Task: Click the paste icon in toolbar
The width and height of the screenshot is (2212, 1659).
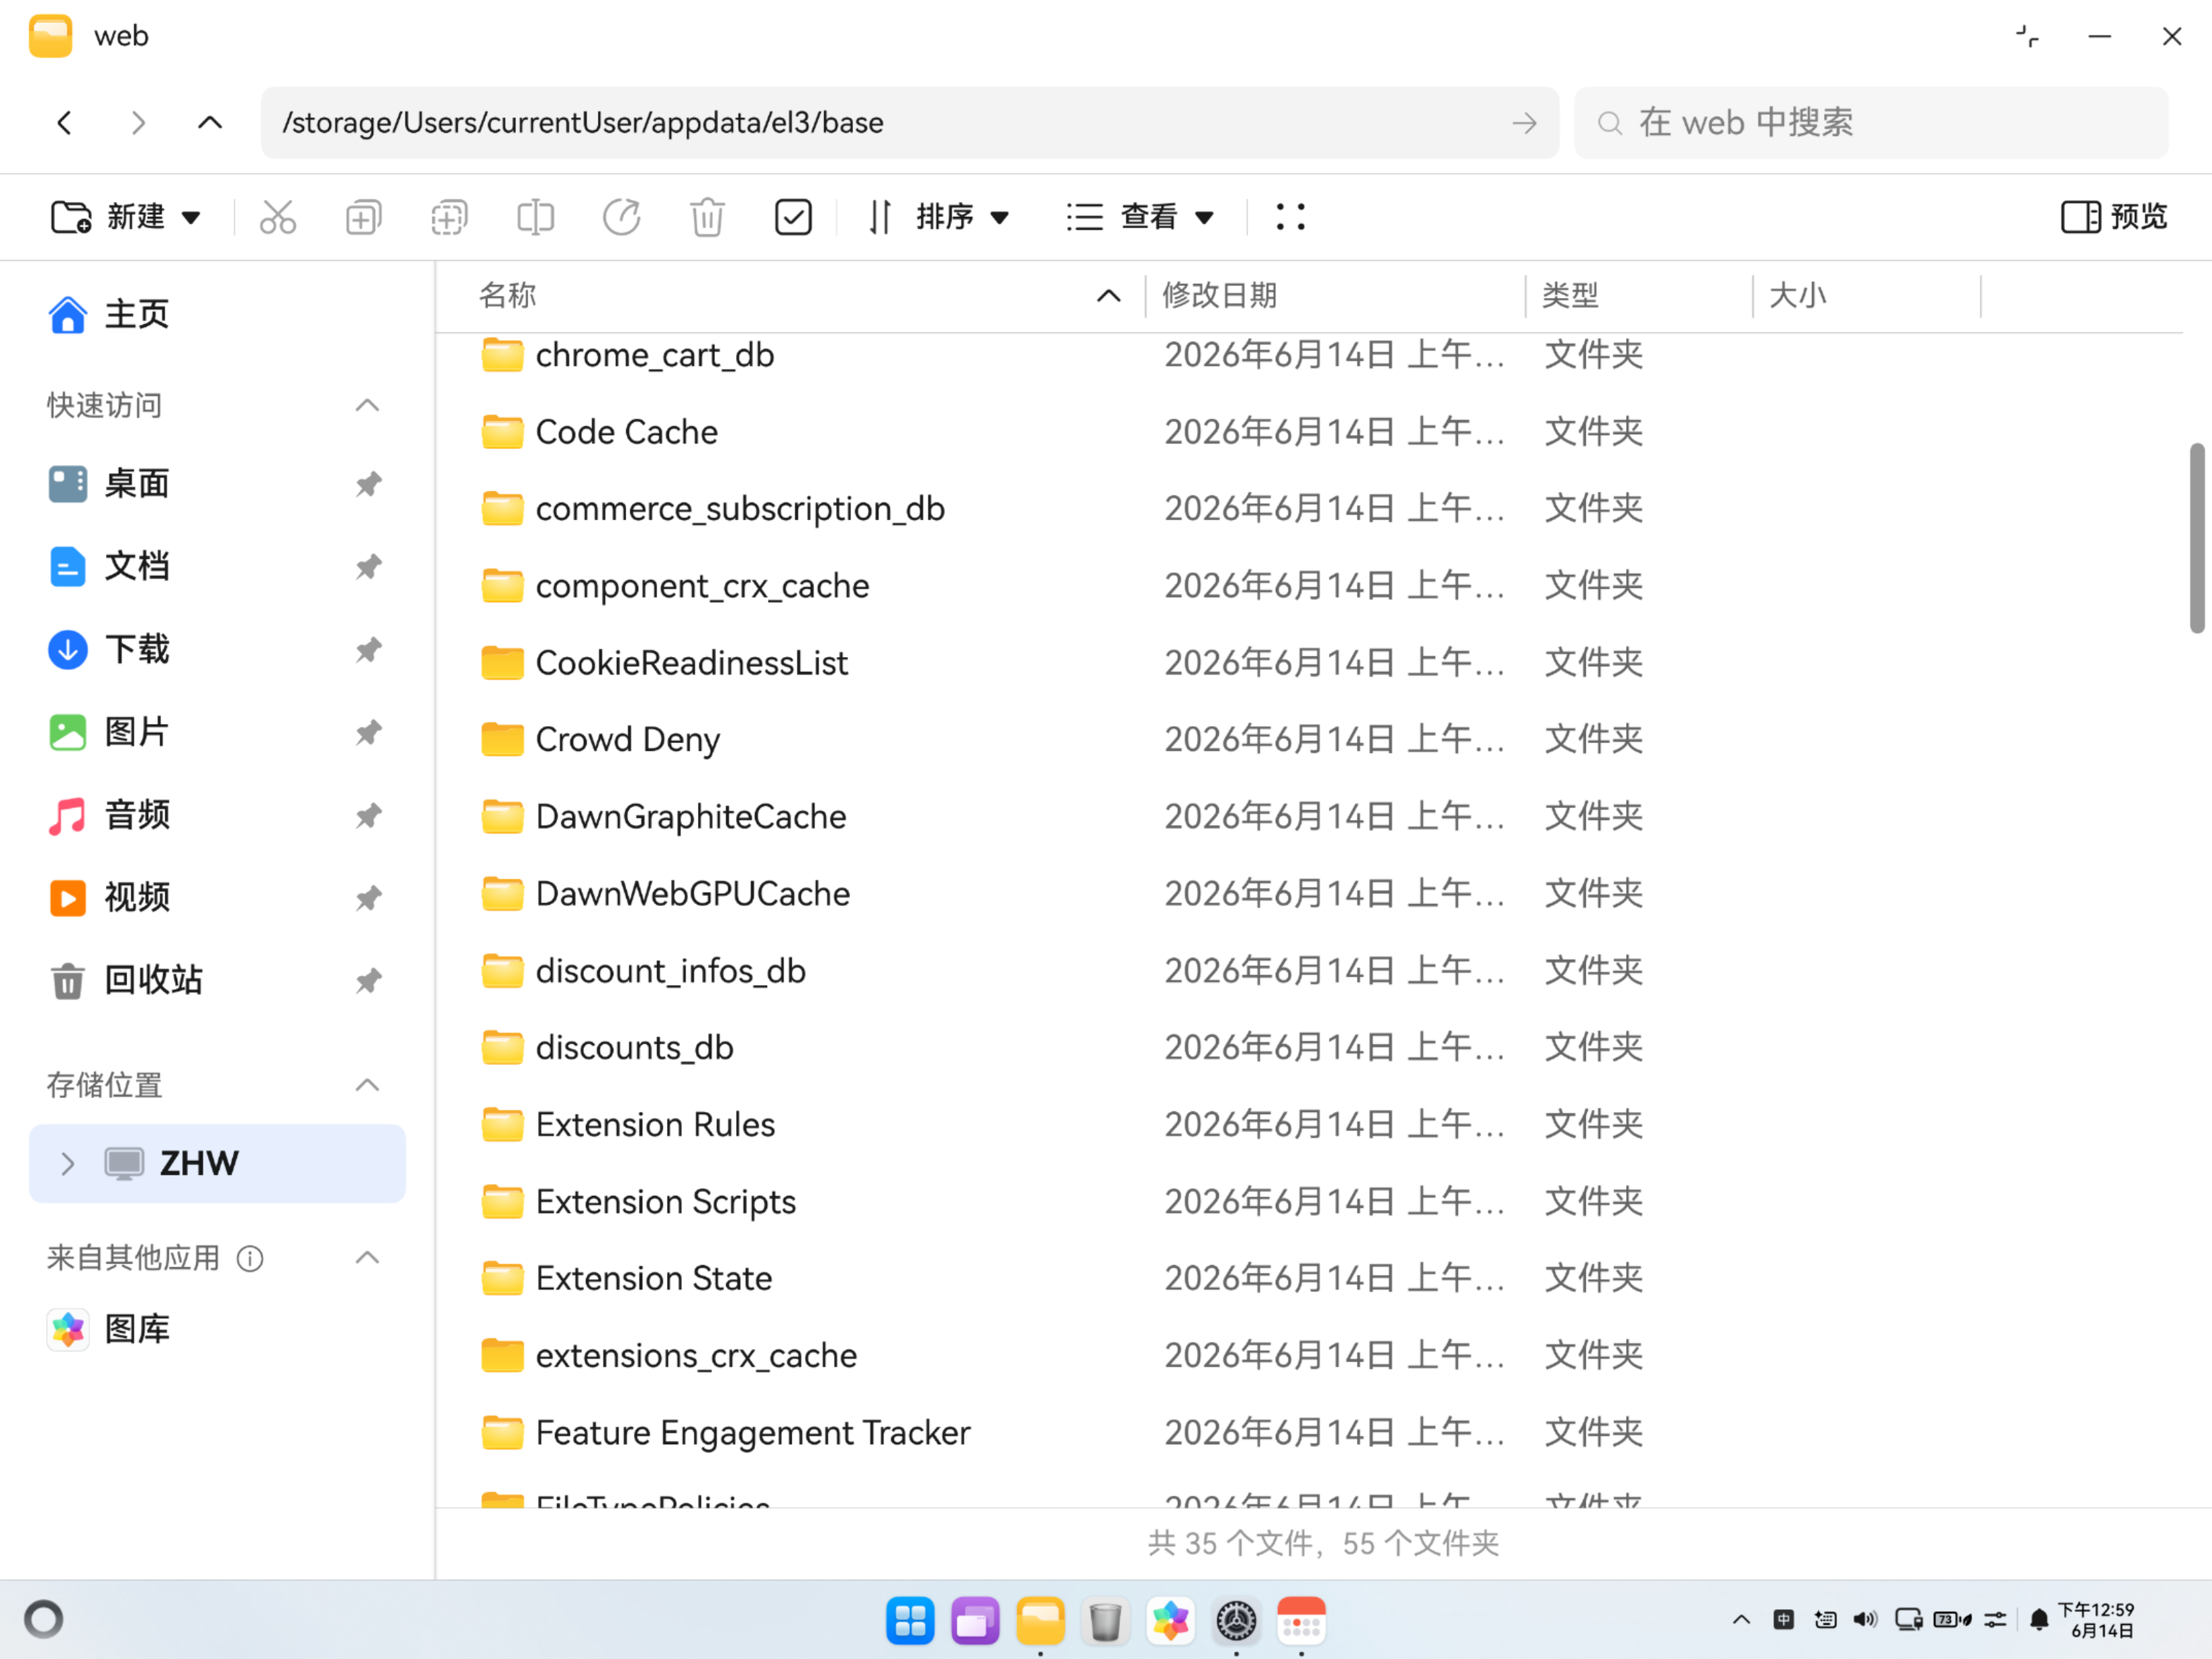Action: coord(449,217)
